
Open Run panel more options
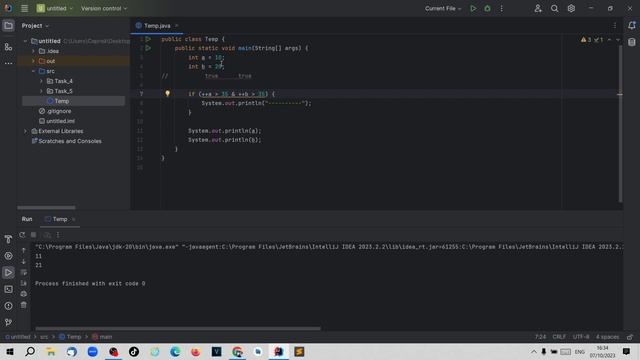coord(58,235)
